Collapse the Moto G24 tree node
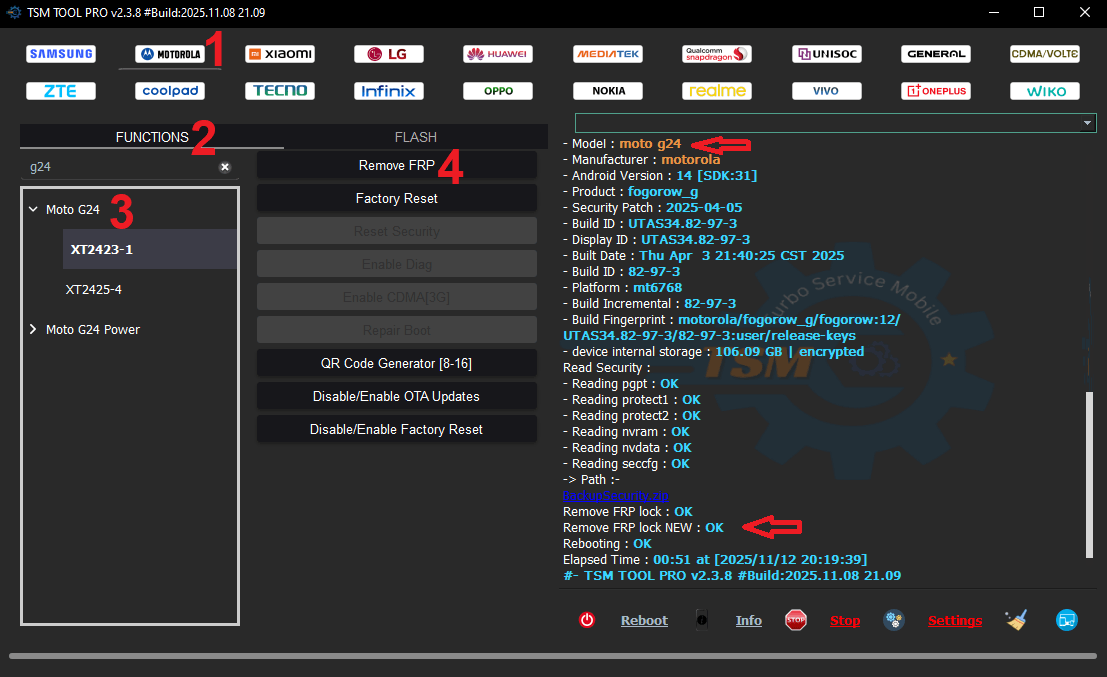 (34, 210)
